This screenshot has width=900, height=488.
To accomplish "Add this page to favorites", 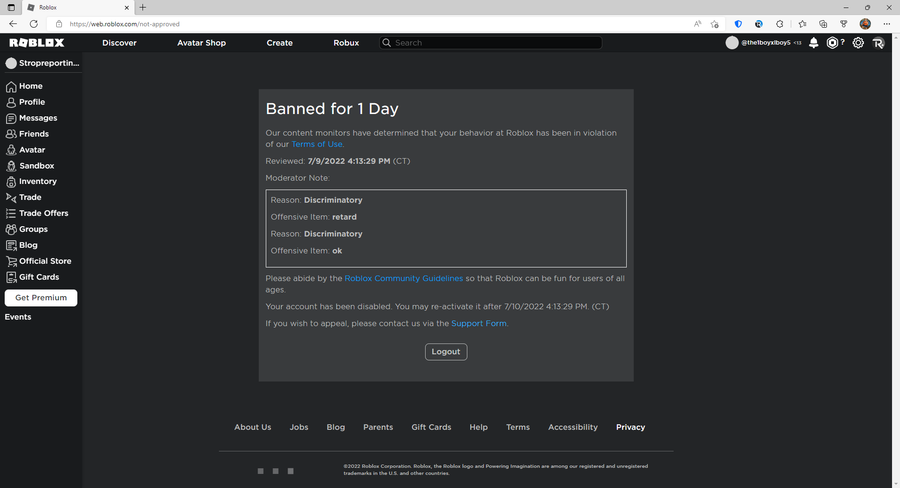I will click(715, 24).
